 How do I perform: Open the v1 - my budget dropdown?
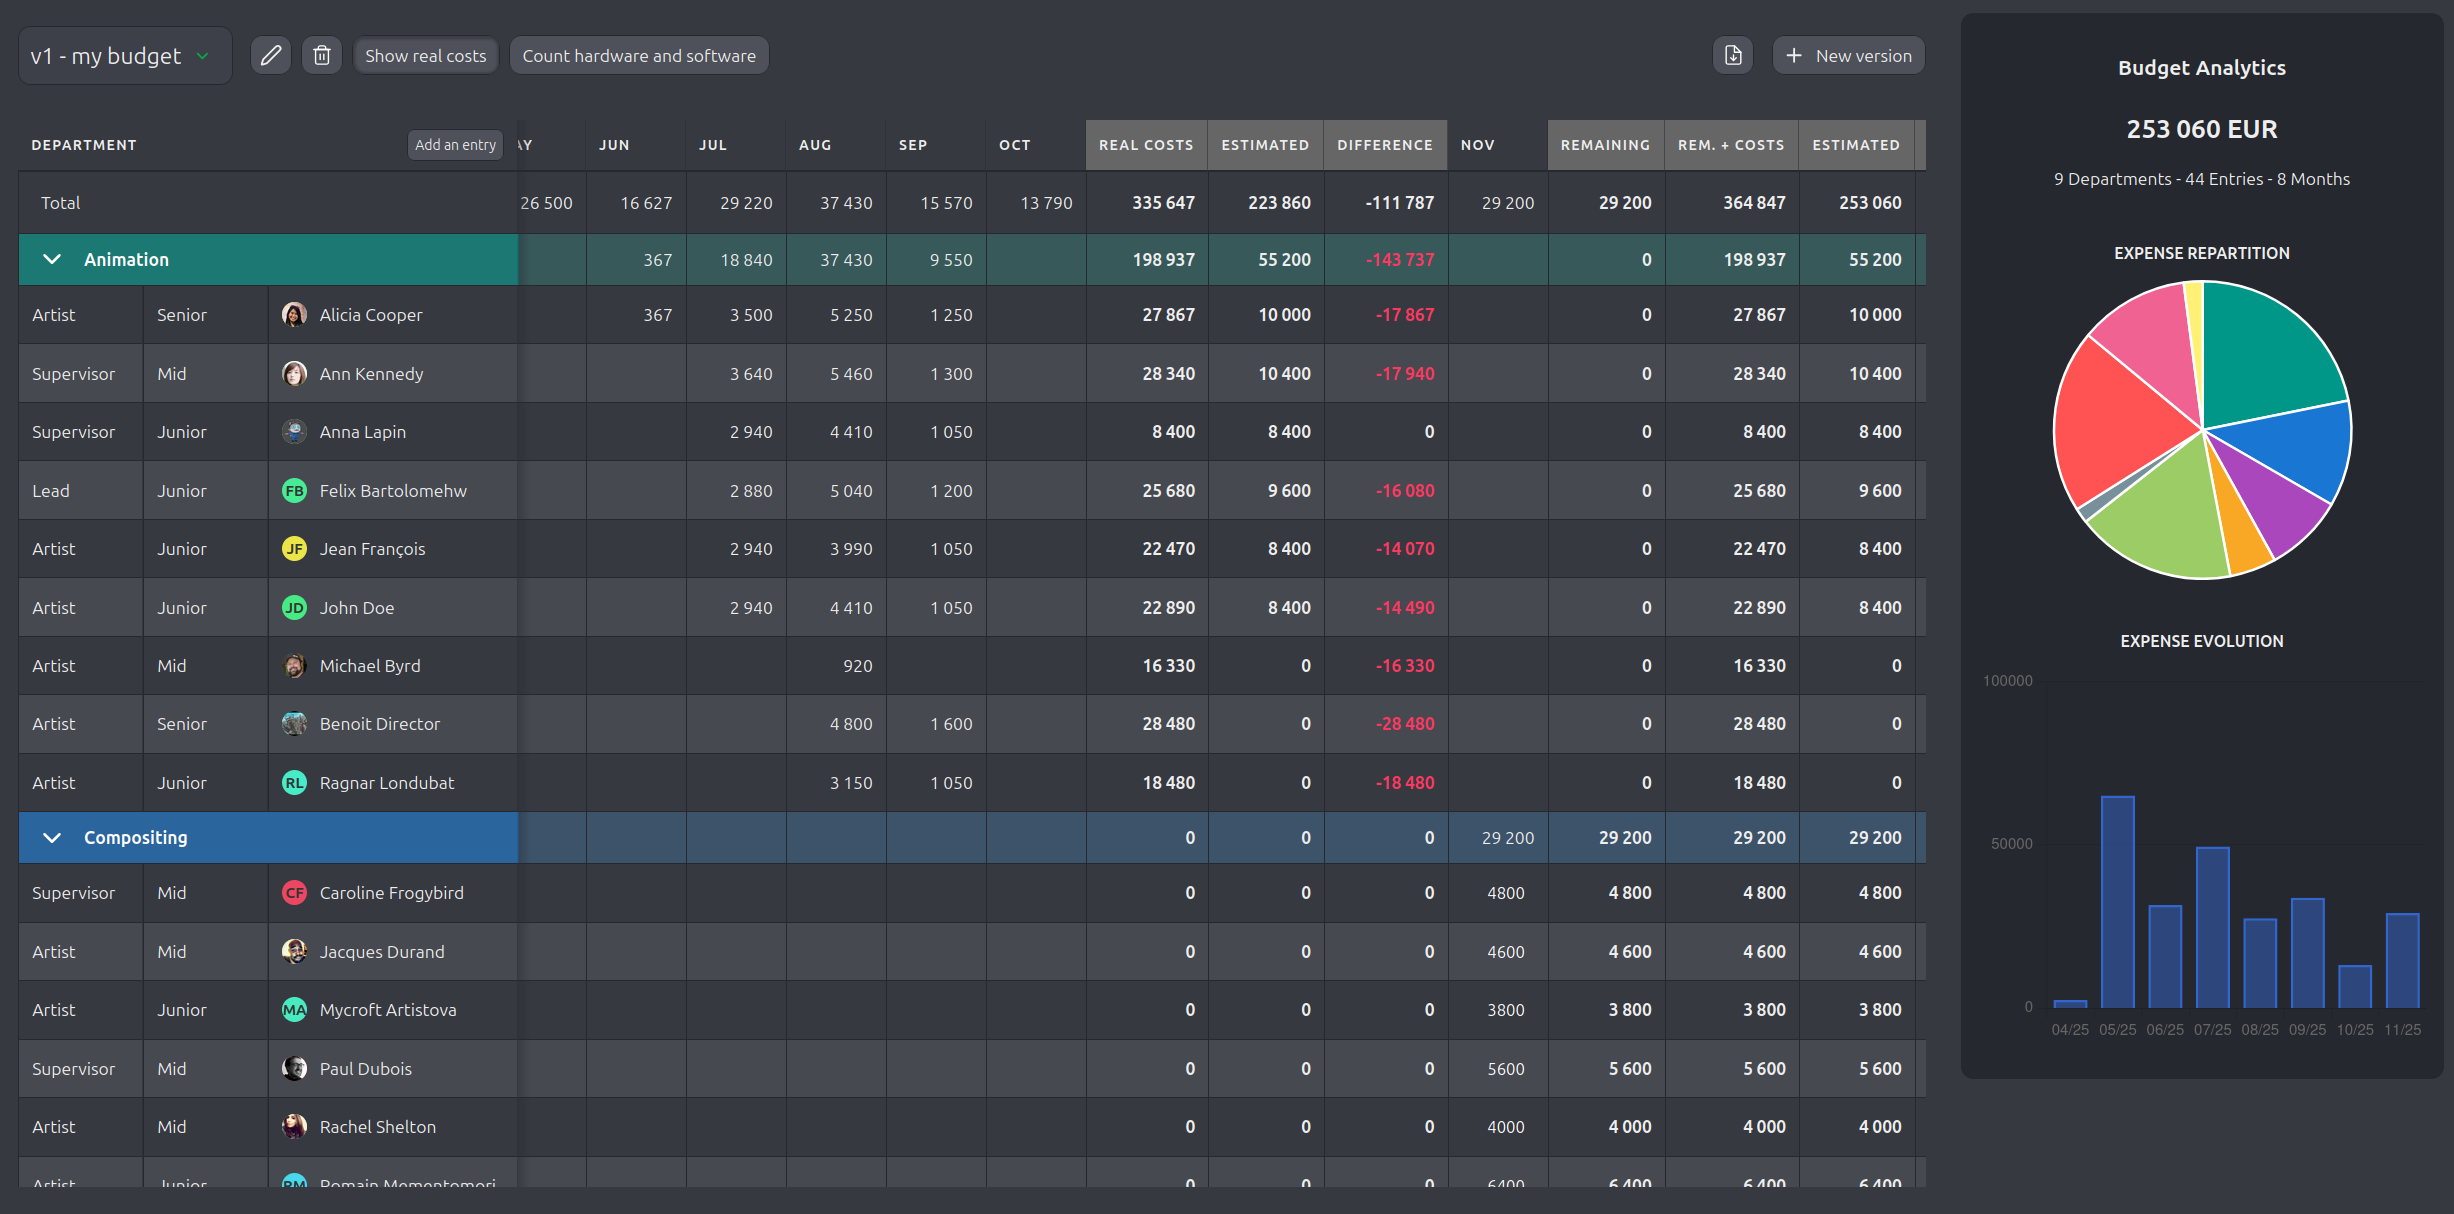(x=124, y=56)
